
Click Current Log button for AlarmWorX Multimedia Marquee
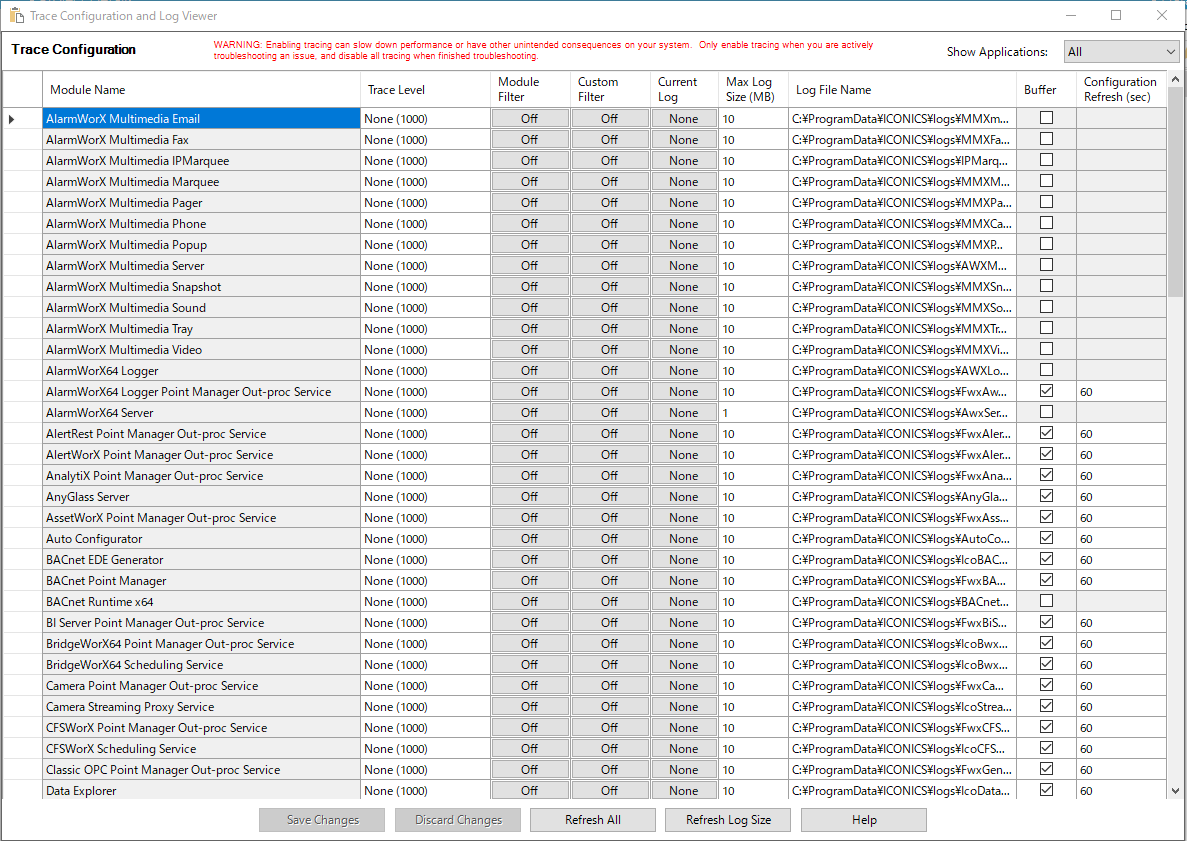[x=684, y=182]
